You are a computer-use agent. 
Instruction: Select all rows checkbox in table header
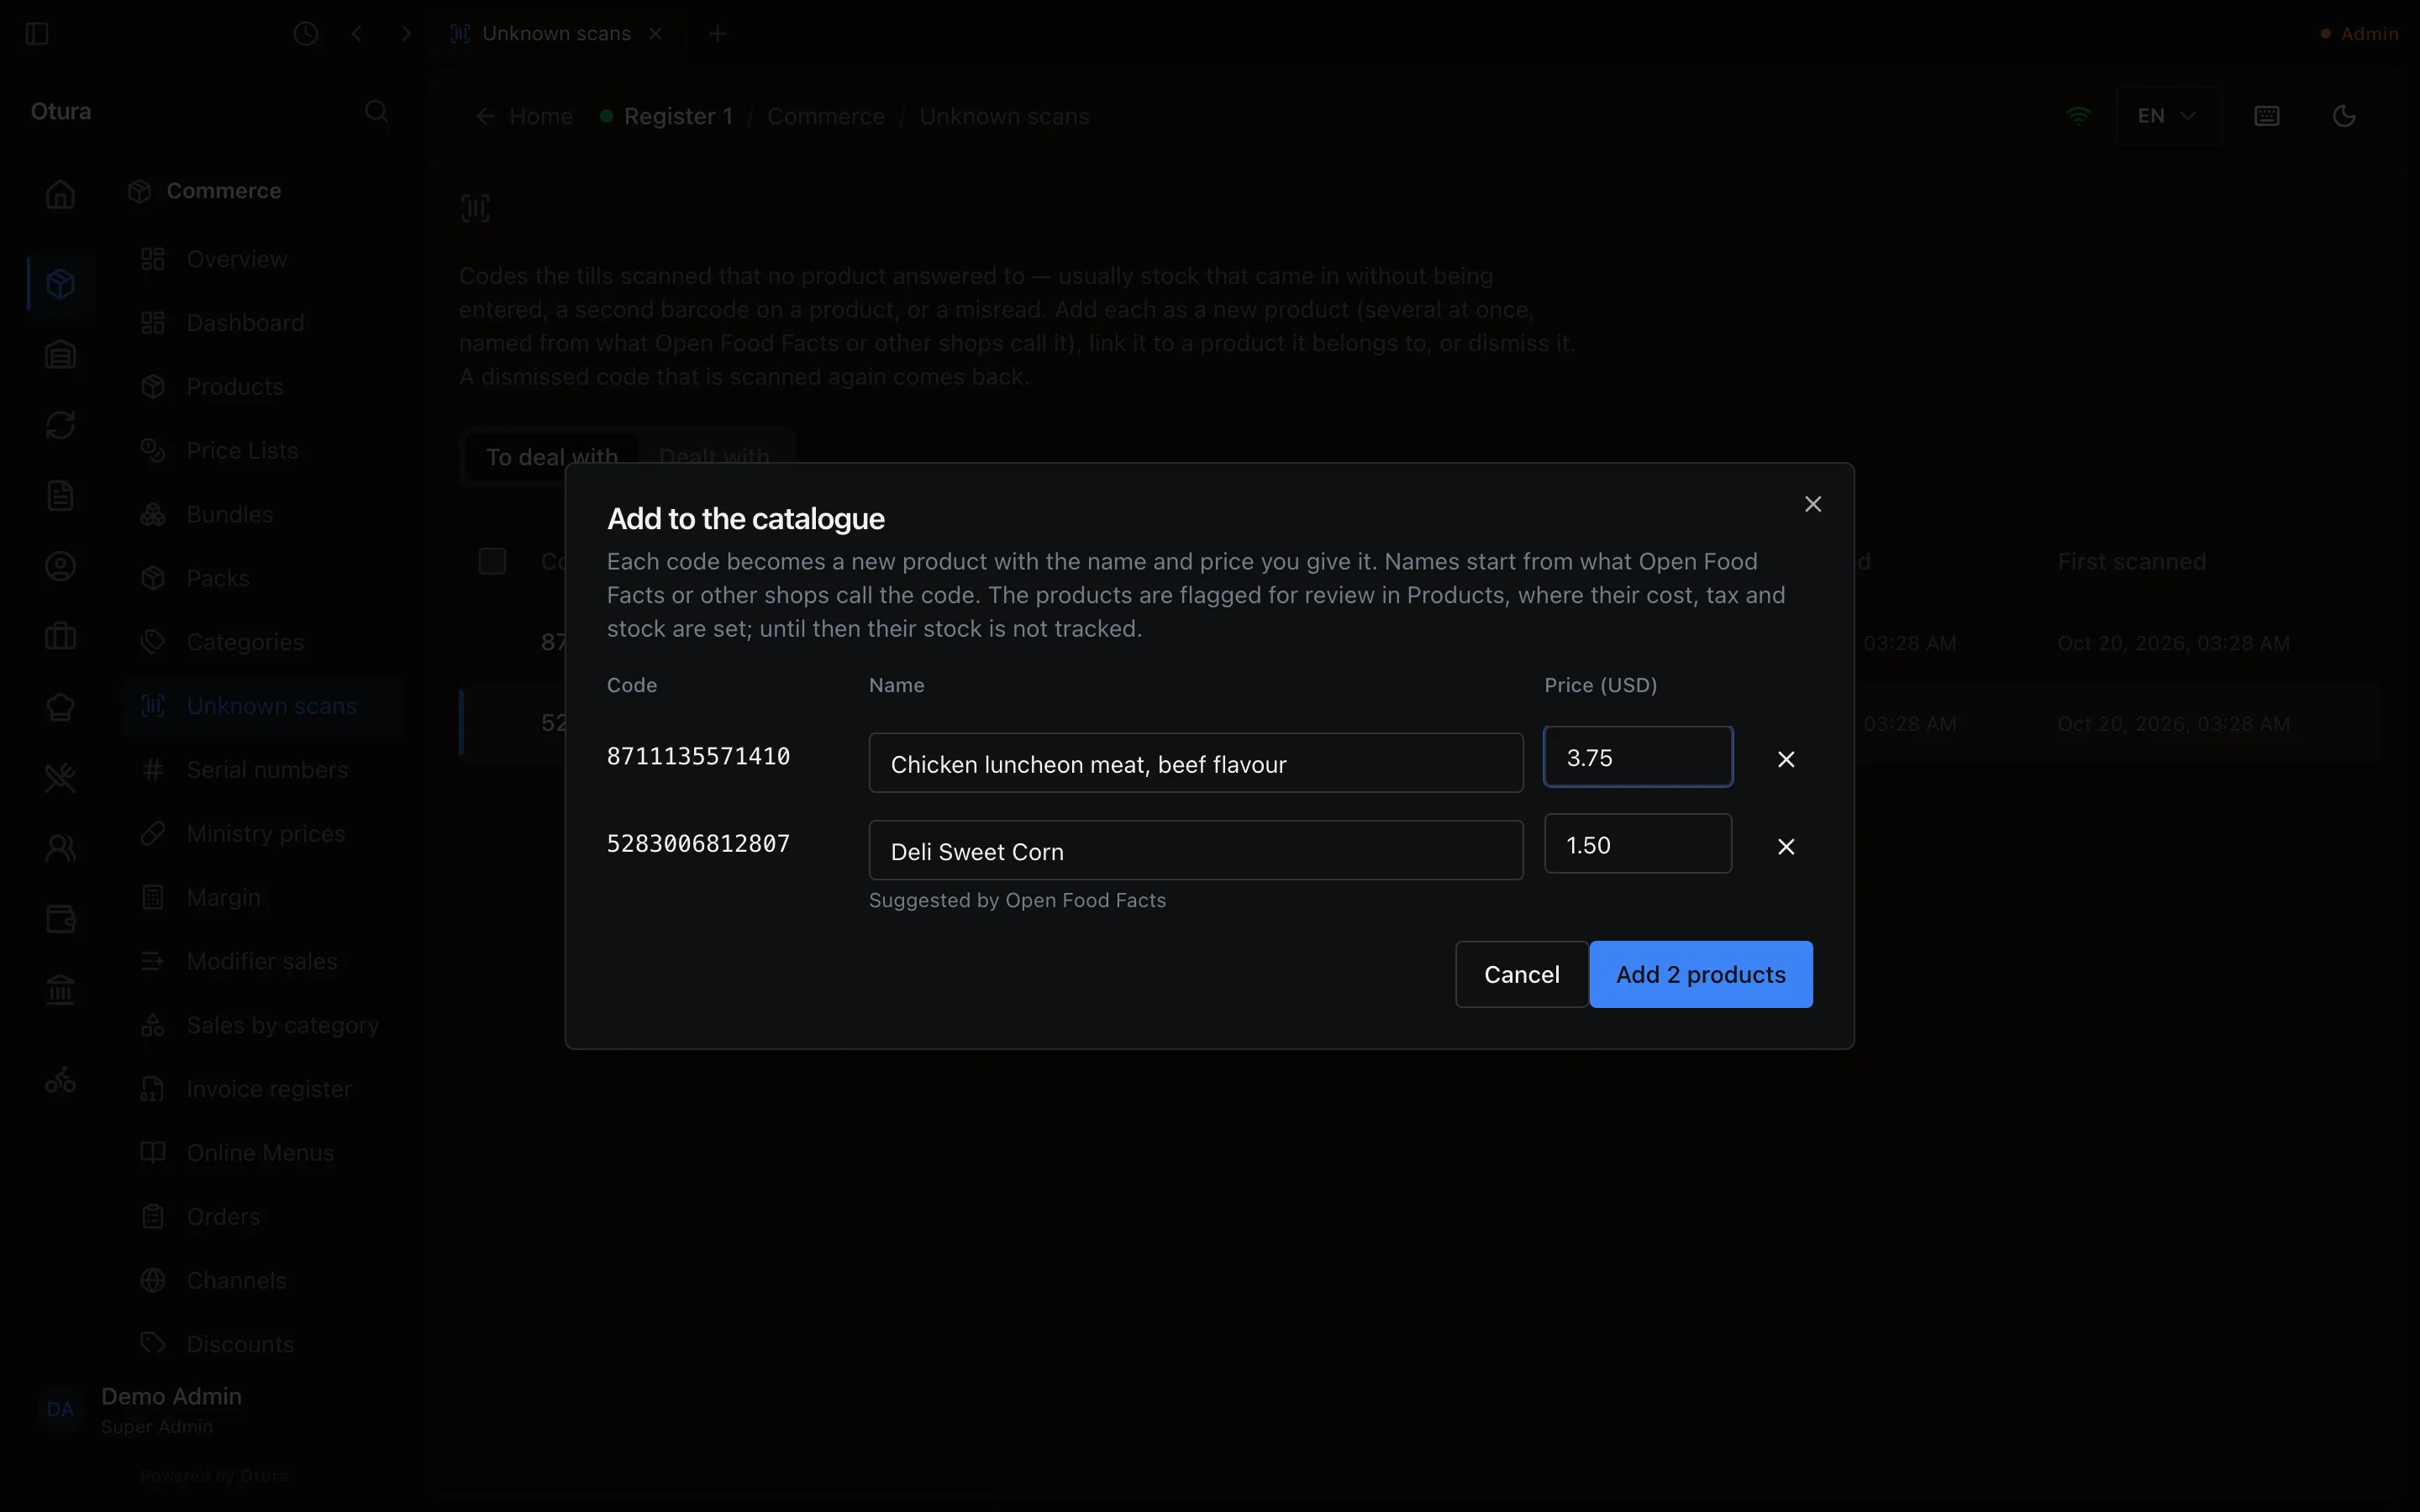(x=492, y=561)
